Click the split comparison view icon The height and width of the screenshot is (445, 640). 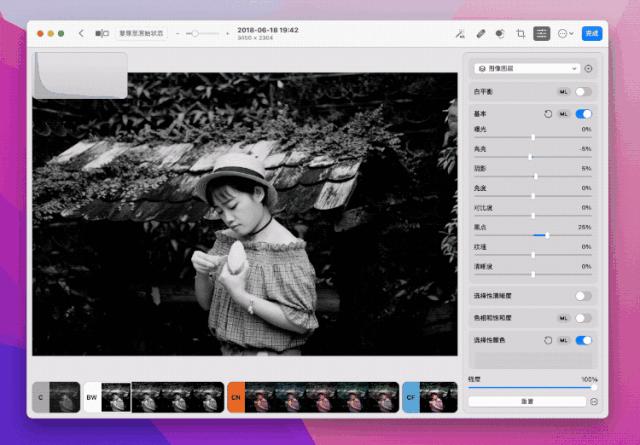click(x=102, y=33)
